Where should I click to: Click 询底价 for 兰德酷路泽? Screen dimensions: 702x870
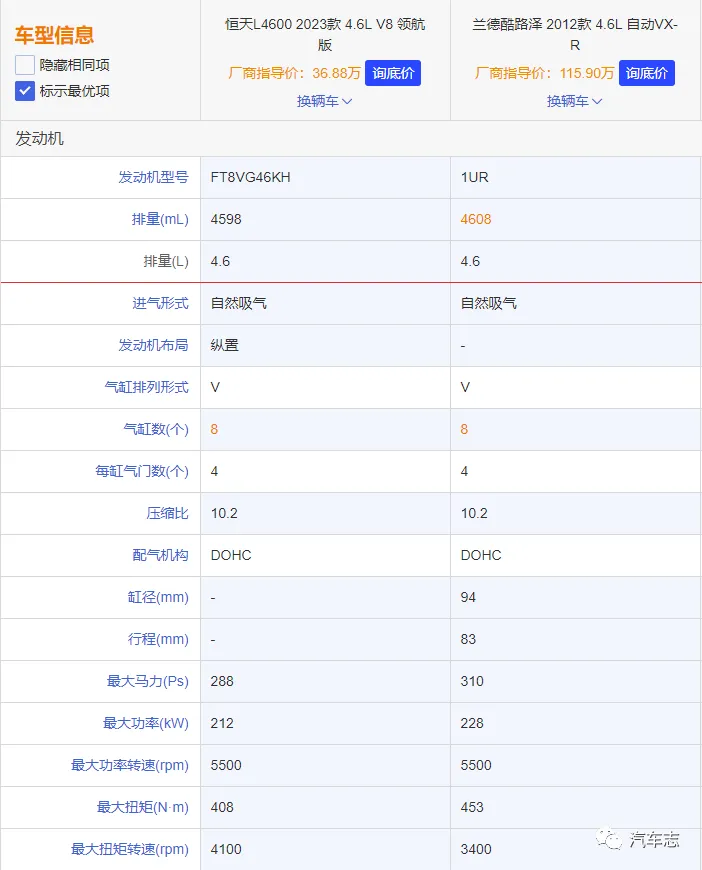(x=647, y=73)
